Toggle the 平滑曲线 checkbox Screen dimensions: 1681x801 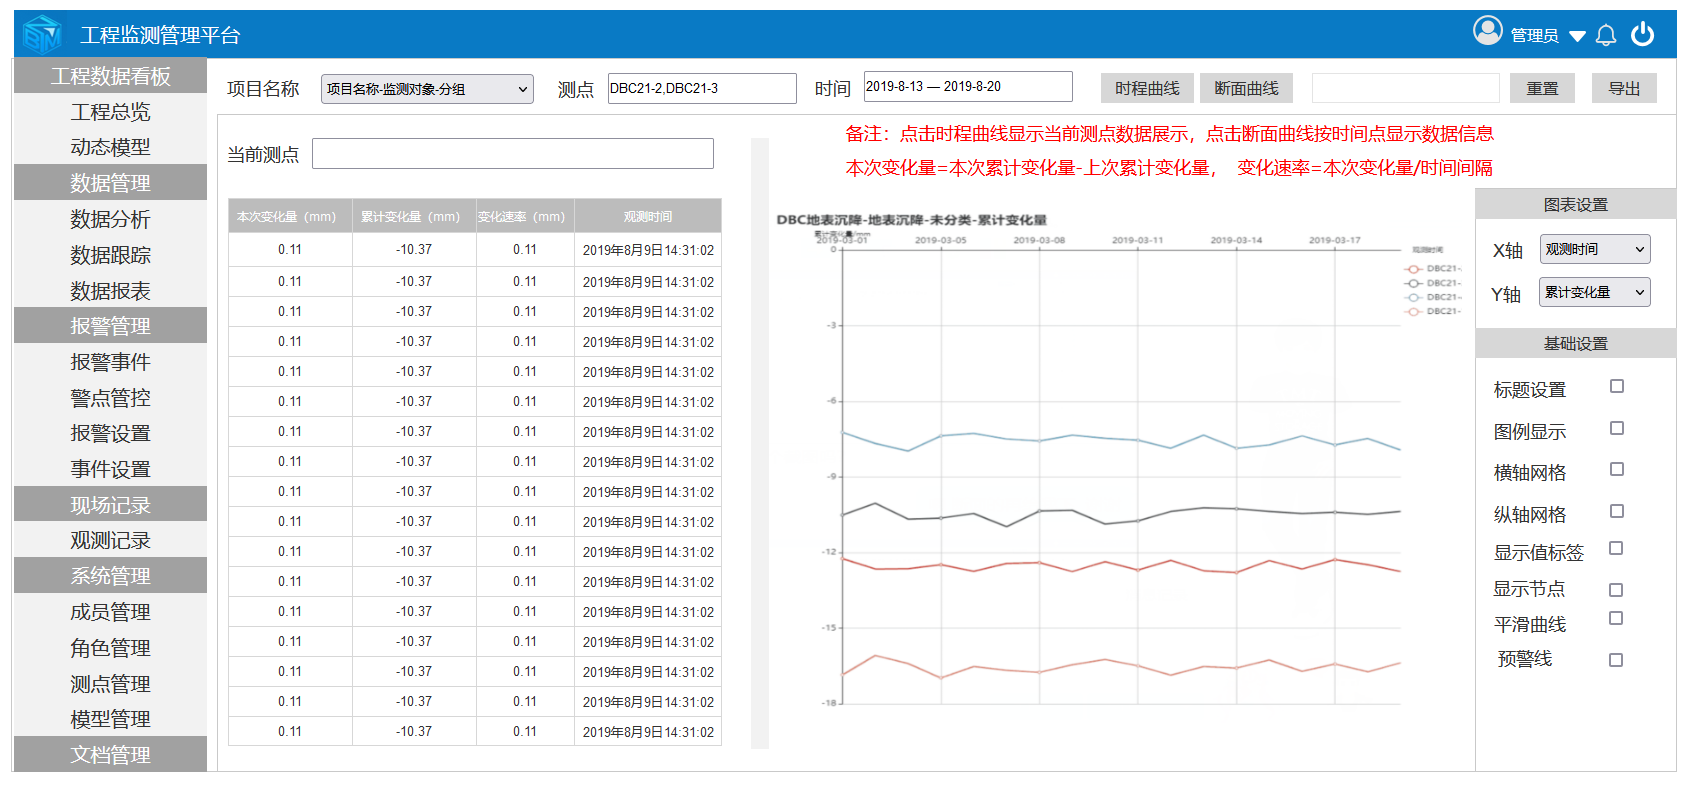pos(1615,618)
